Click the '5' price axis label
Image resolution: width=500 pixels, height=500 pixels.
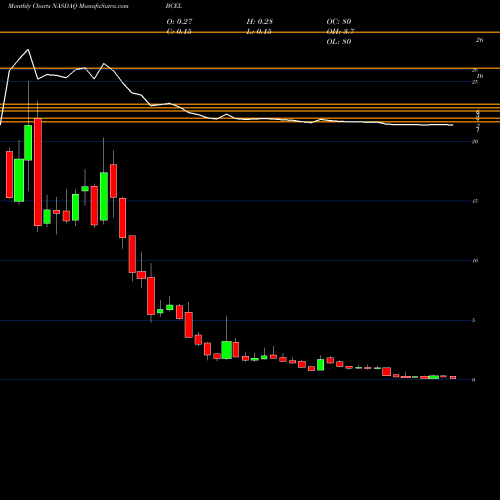click(474, 320)
